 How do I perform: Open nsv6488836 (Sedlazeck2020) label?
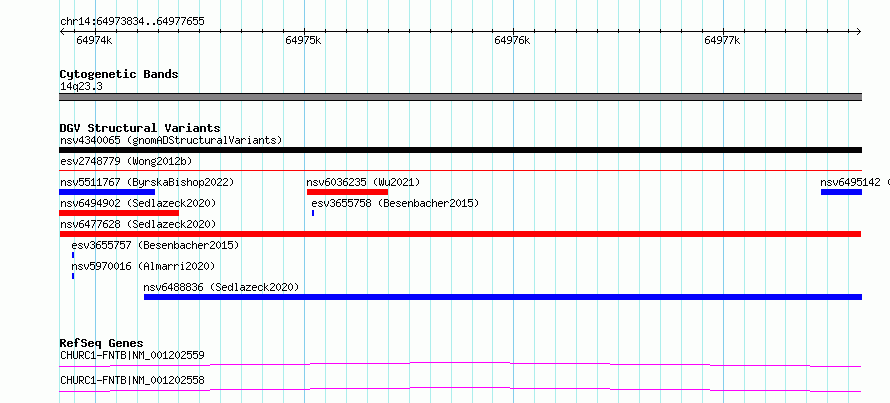(x=221, y=287)
